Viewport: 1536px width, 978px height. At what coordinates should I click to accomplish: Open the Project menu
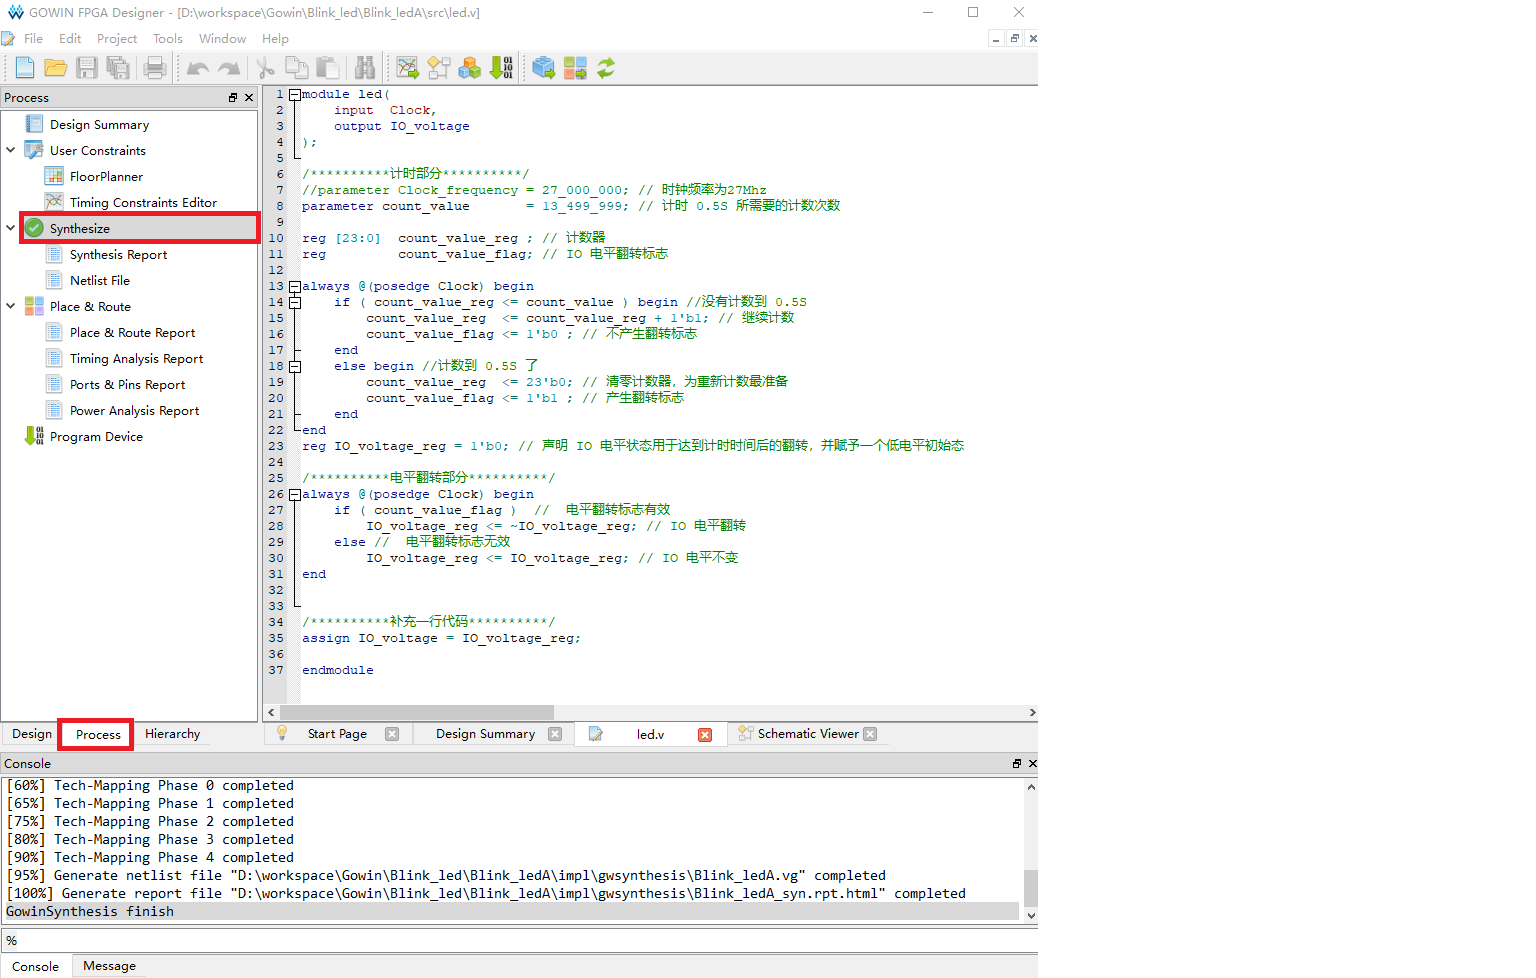(x=117, y=38)
